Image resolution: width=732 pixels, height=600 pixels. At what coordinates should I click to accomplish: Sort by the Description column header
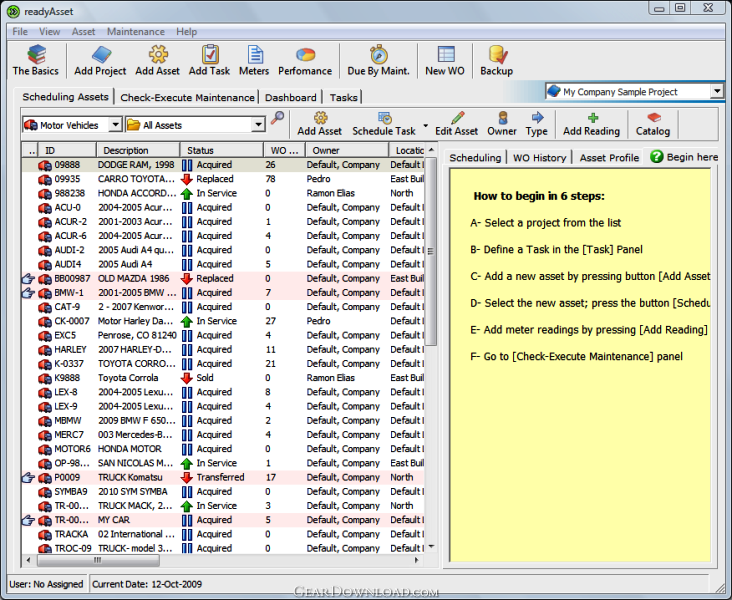[138, 150]
